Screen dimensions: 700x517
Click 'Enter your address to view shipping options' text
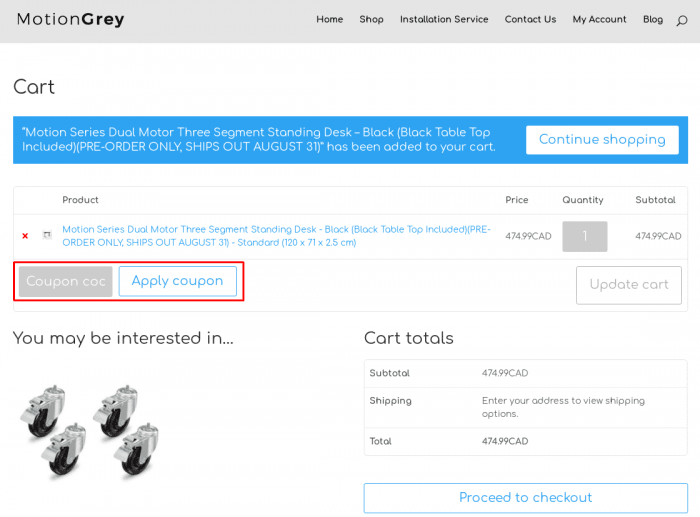563,407
